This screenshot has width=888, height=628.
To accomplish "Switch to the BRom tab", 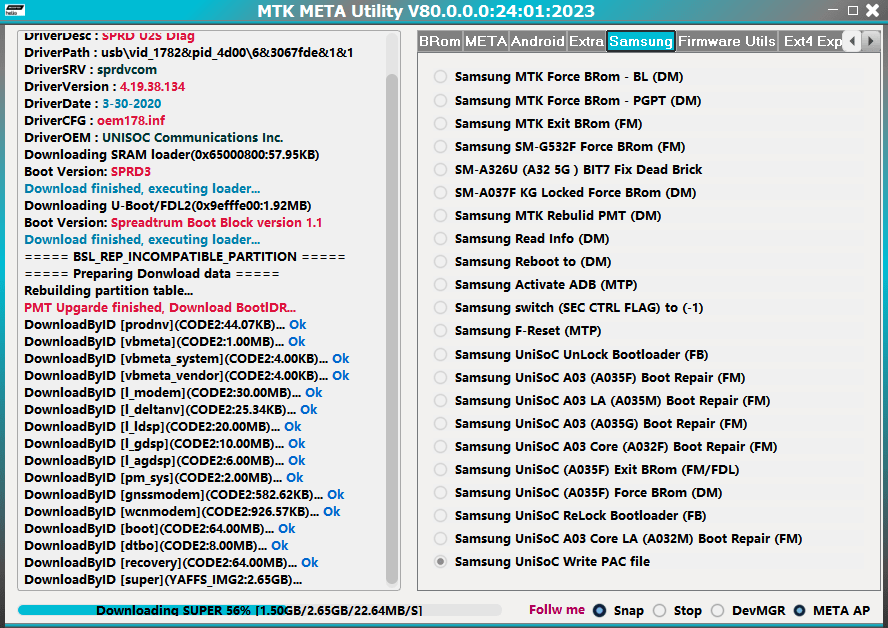I will pos(438,41).
